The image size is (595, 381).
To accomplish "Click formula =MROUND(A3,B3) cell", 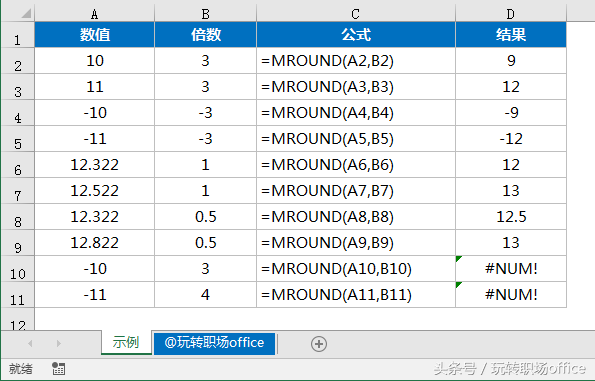I will (356, 87).
